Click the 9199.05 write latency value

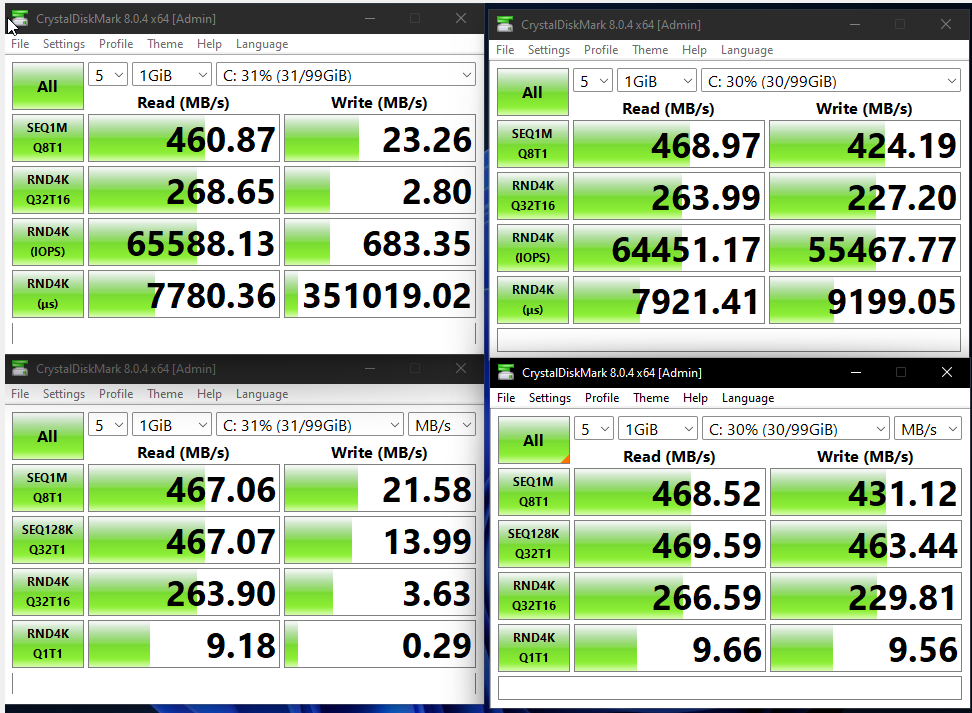(x=865, y=301)
